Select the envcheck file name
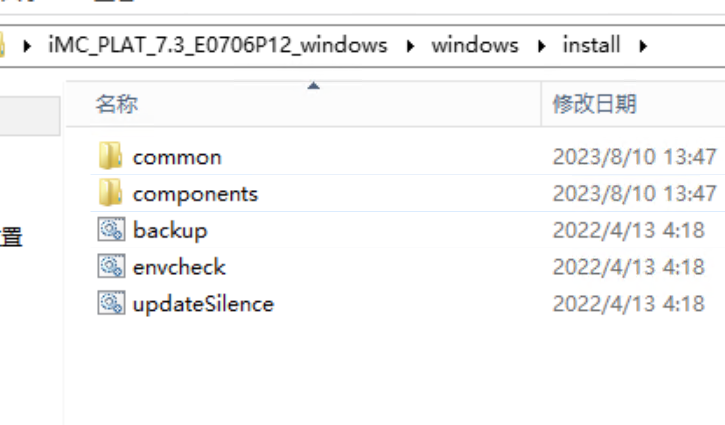Viewport: 725px width, 425px height. pos(179,267)
